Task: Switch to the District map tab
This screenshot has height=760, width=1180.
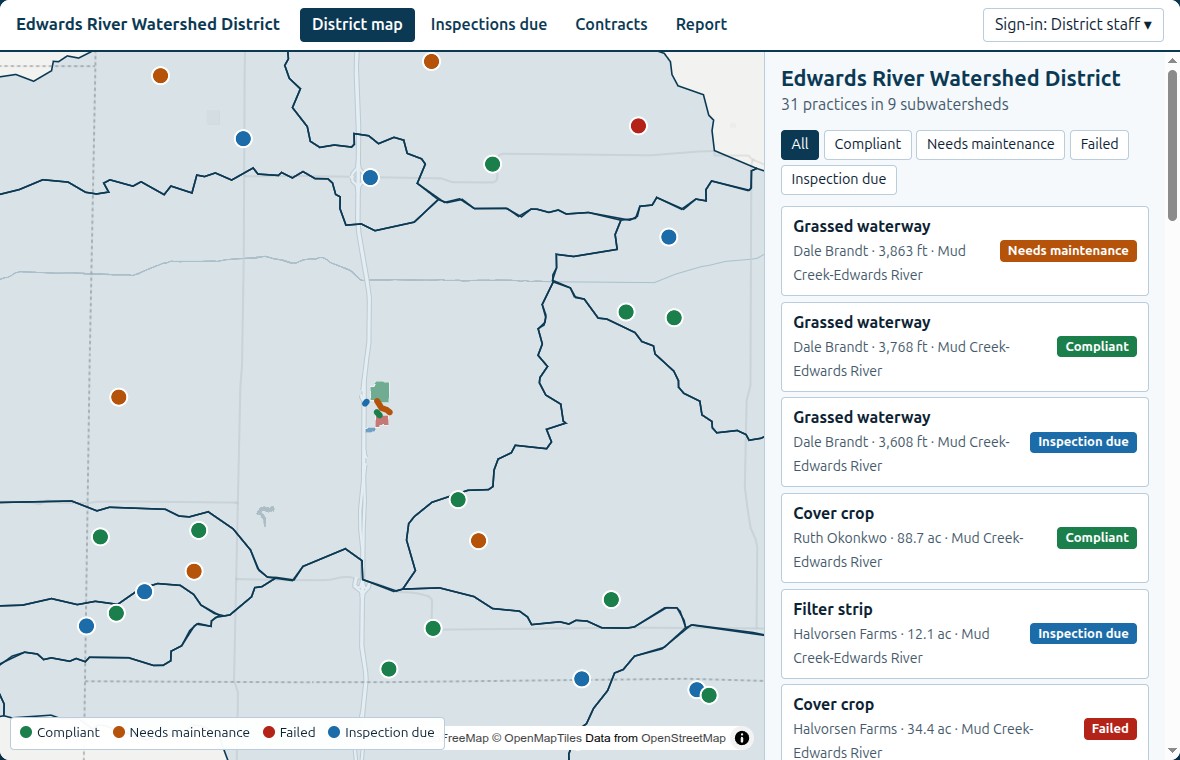Action: click(357, 25)
